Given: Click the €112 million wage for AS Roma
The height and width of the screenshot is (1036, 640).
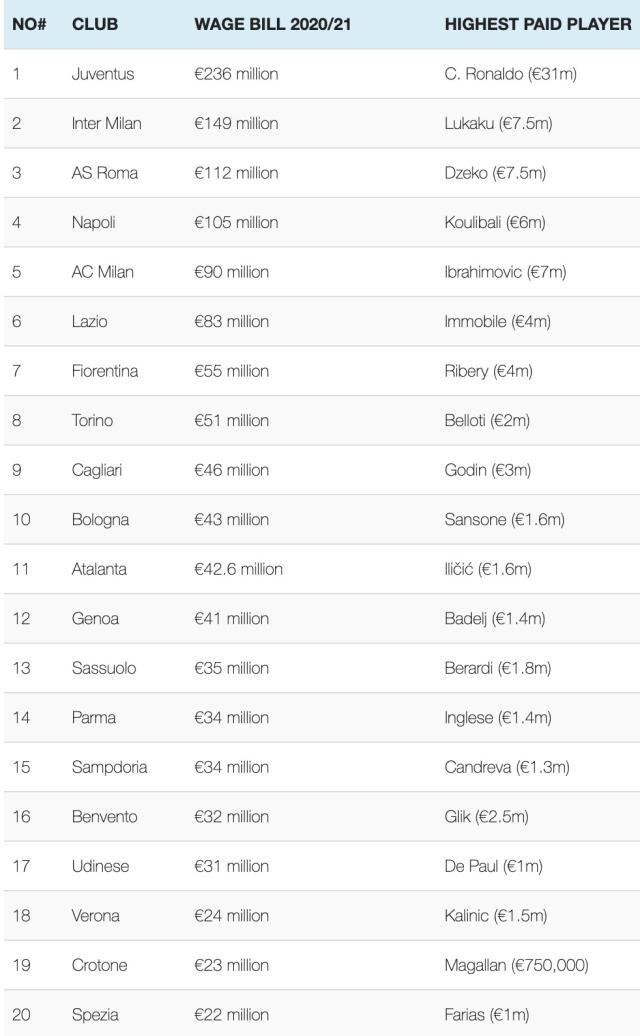Looking at the screenshot, I should click(x=236, y=173).
